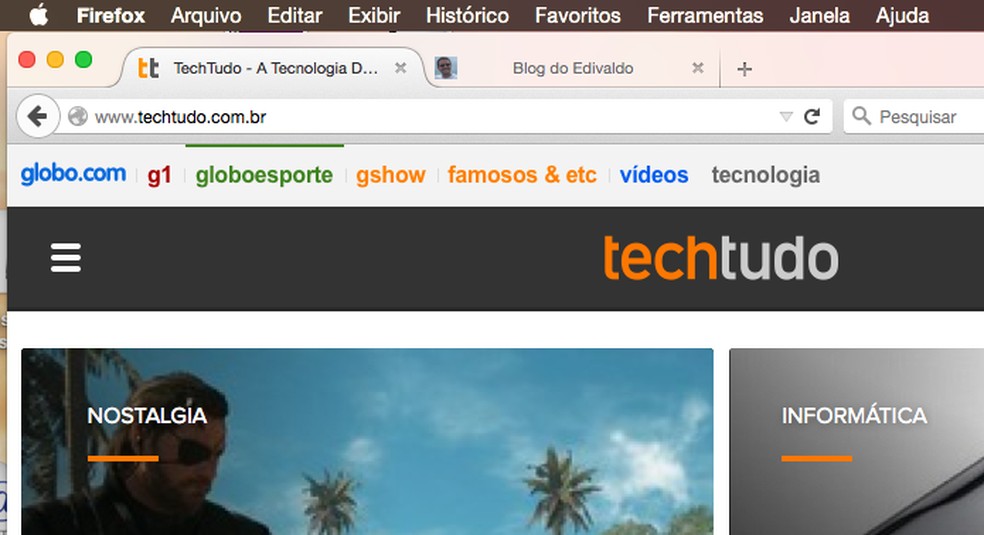Image resolution: width=984 pixels, height=535 pixels.
Task: Click the Blog do Edivaldo tab avatar
Action: [x=446, y=68]
